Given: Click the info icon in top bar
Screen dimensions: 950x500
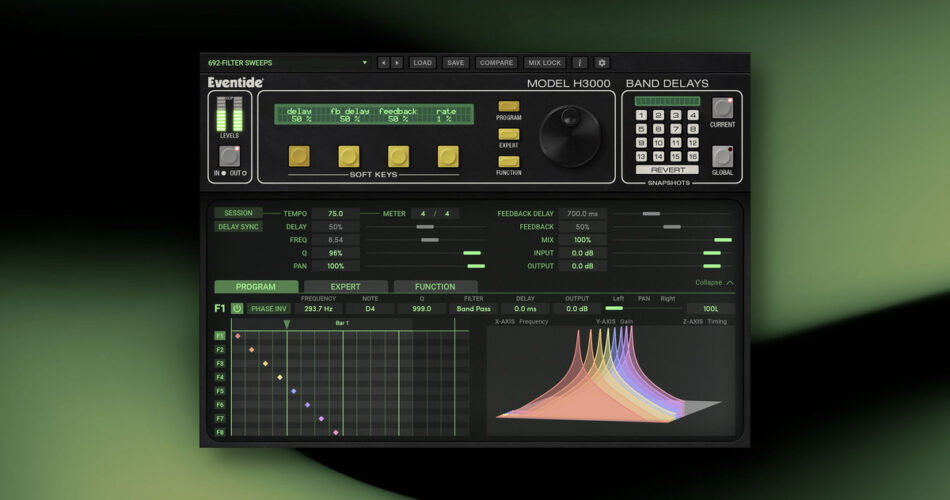Looking at the screenshot, I should [579, 63].
